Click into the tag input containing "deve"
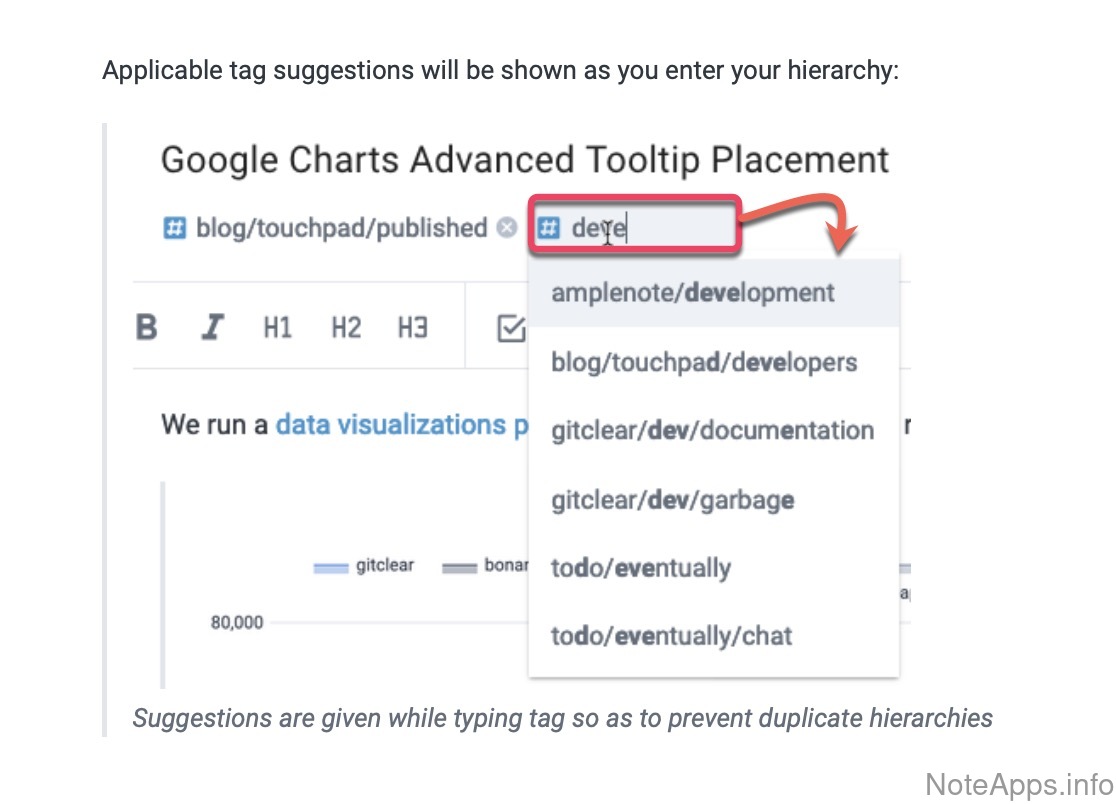The width and height of the screenshot is (1116, 804). tap(650, 229)
